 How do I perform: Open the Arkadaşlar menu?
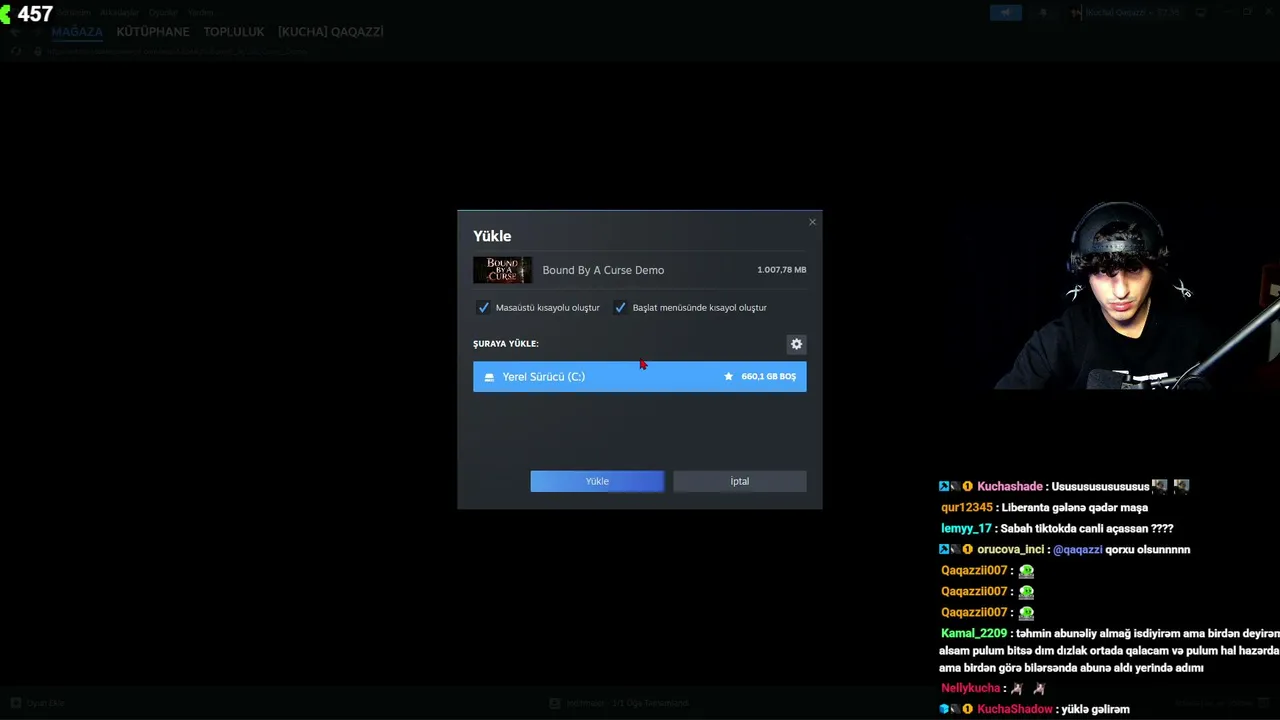point(119,13)
